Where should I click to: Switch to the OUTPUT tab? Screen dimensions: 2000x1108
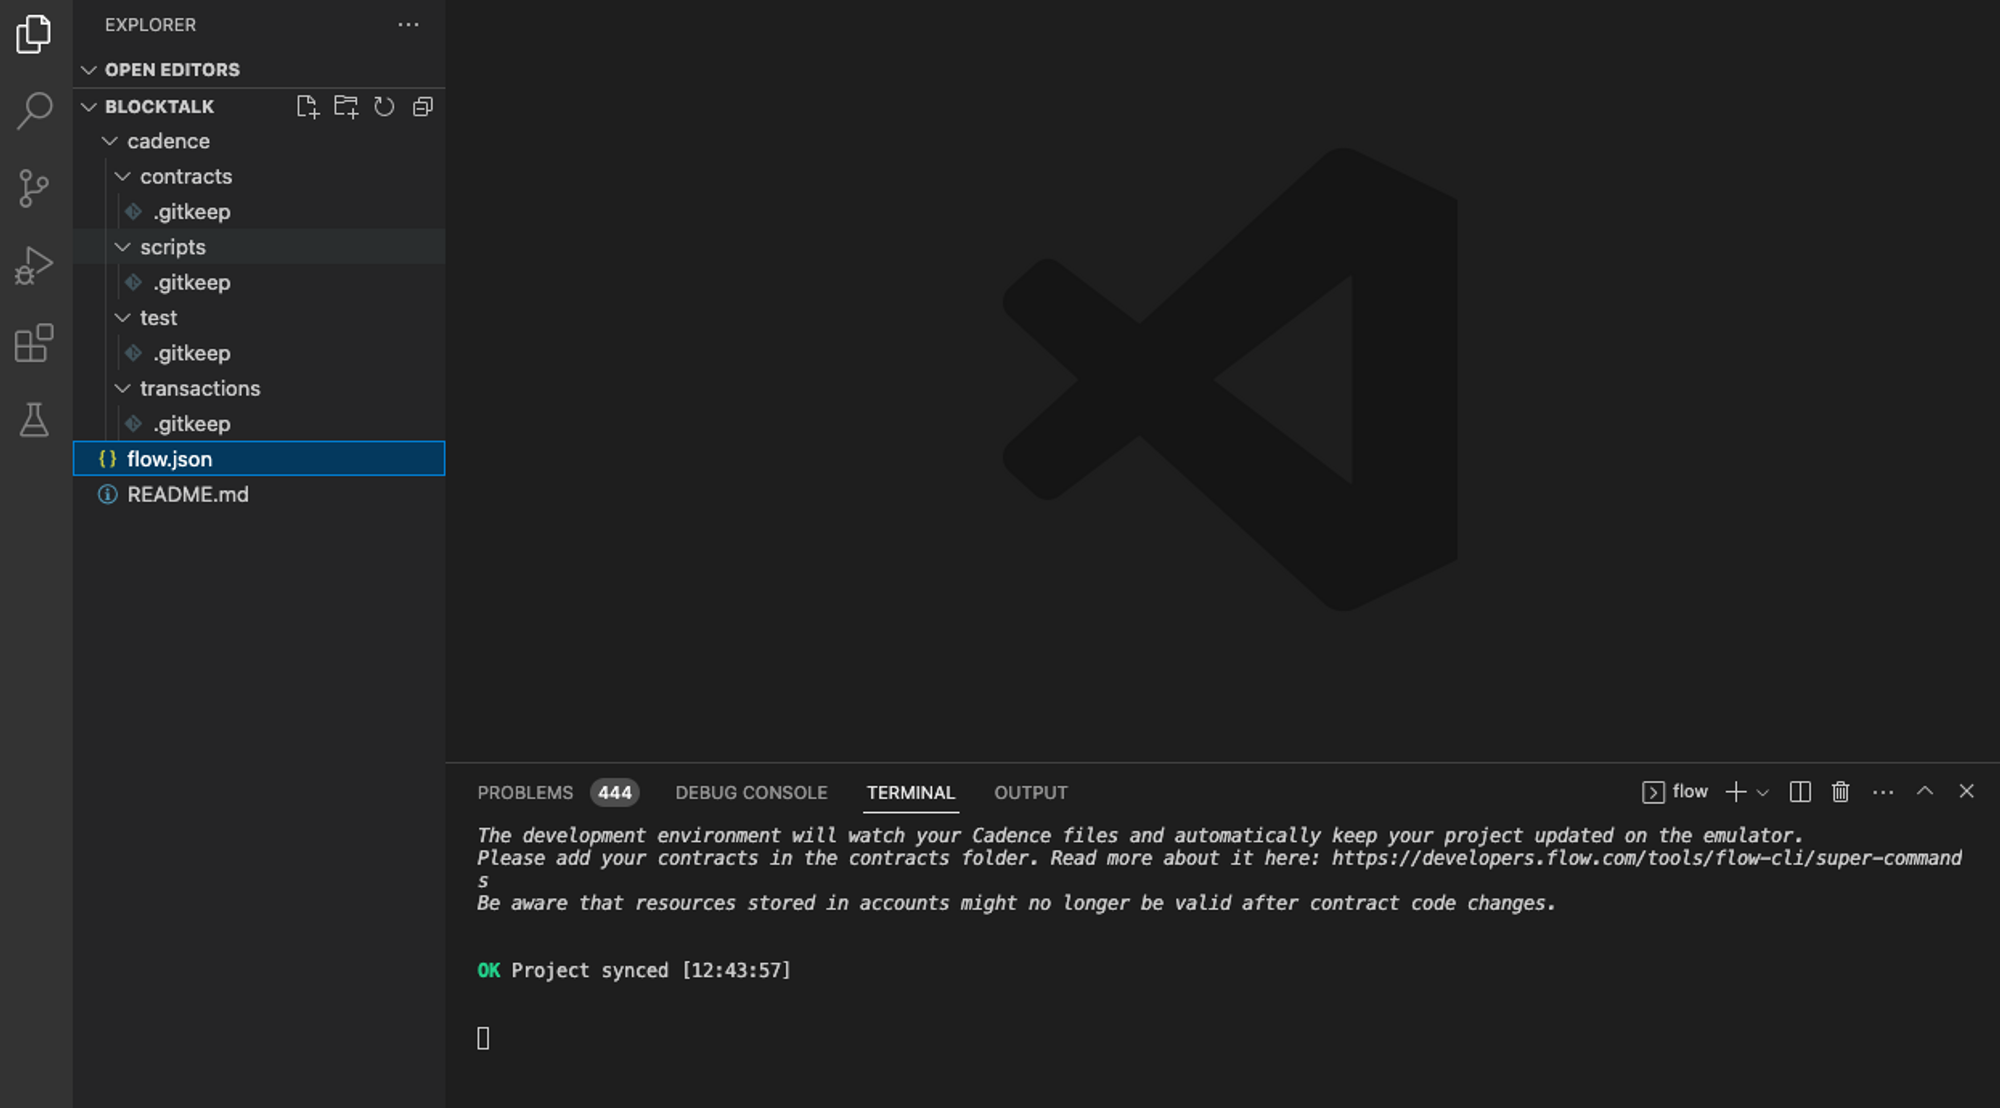pyautogui.click(x=1030, y=793)
